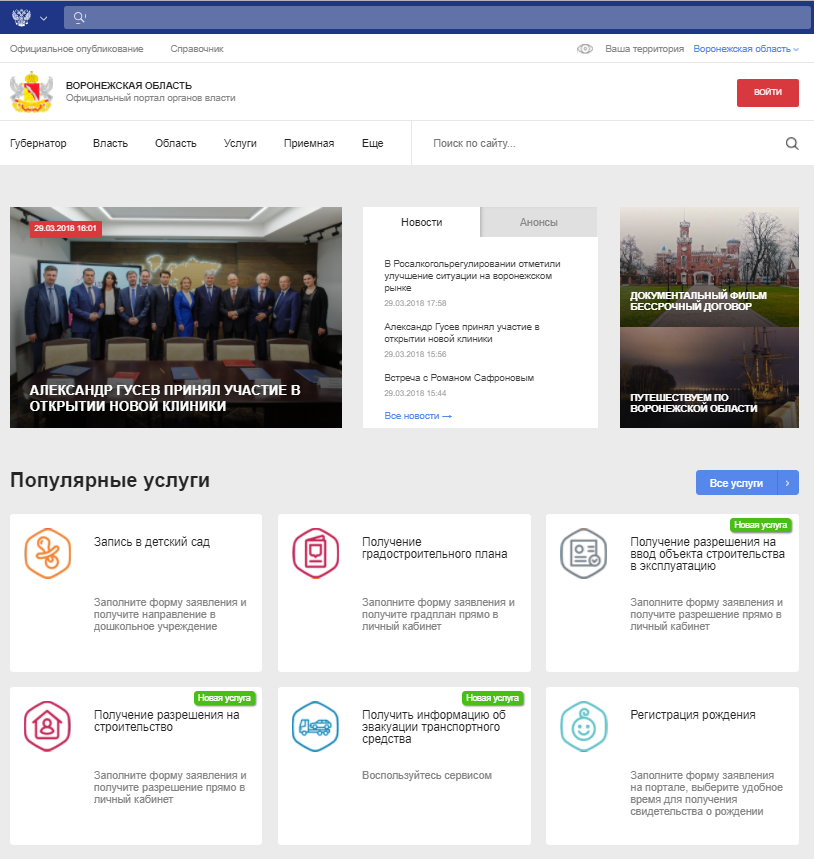The width and height of the screenshot is (814, 859).
Task: Switch to the Анонсы tab
Action: (538, 222)
